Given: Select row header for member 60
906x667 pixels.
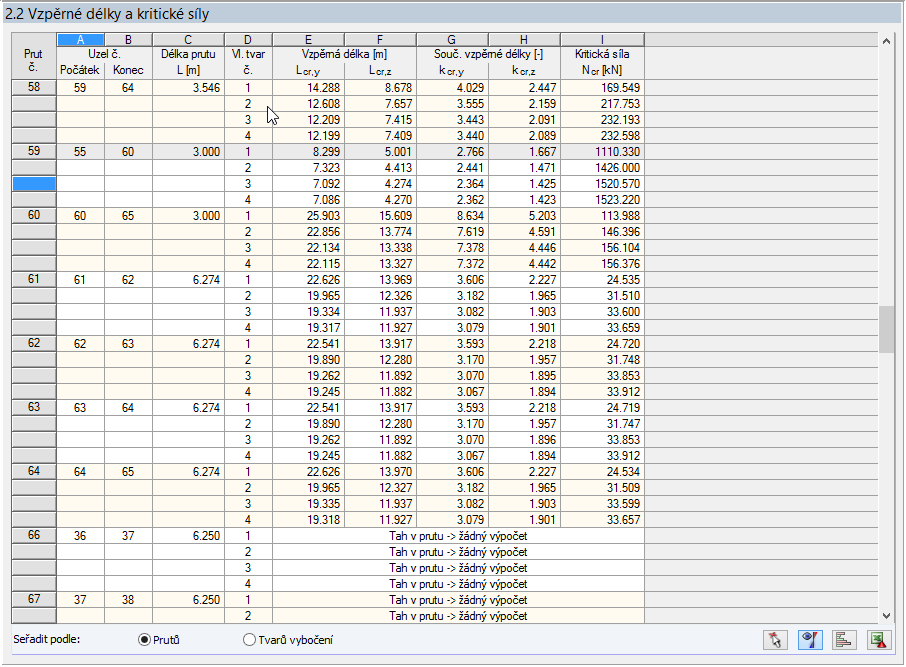Looking at the screenshot, I should click(x=34, y=216).
